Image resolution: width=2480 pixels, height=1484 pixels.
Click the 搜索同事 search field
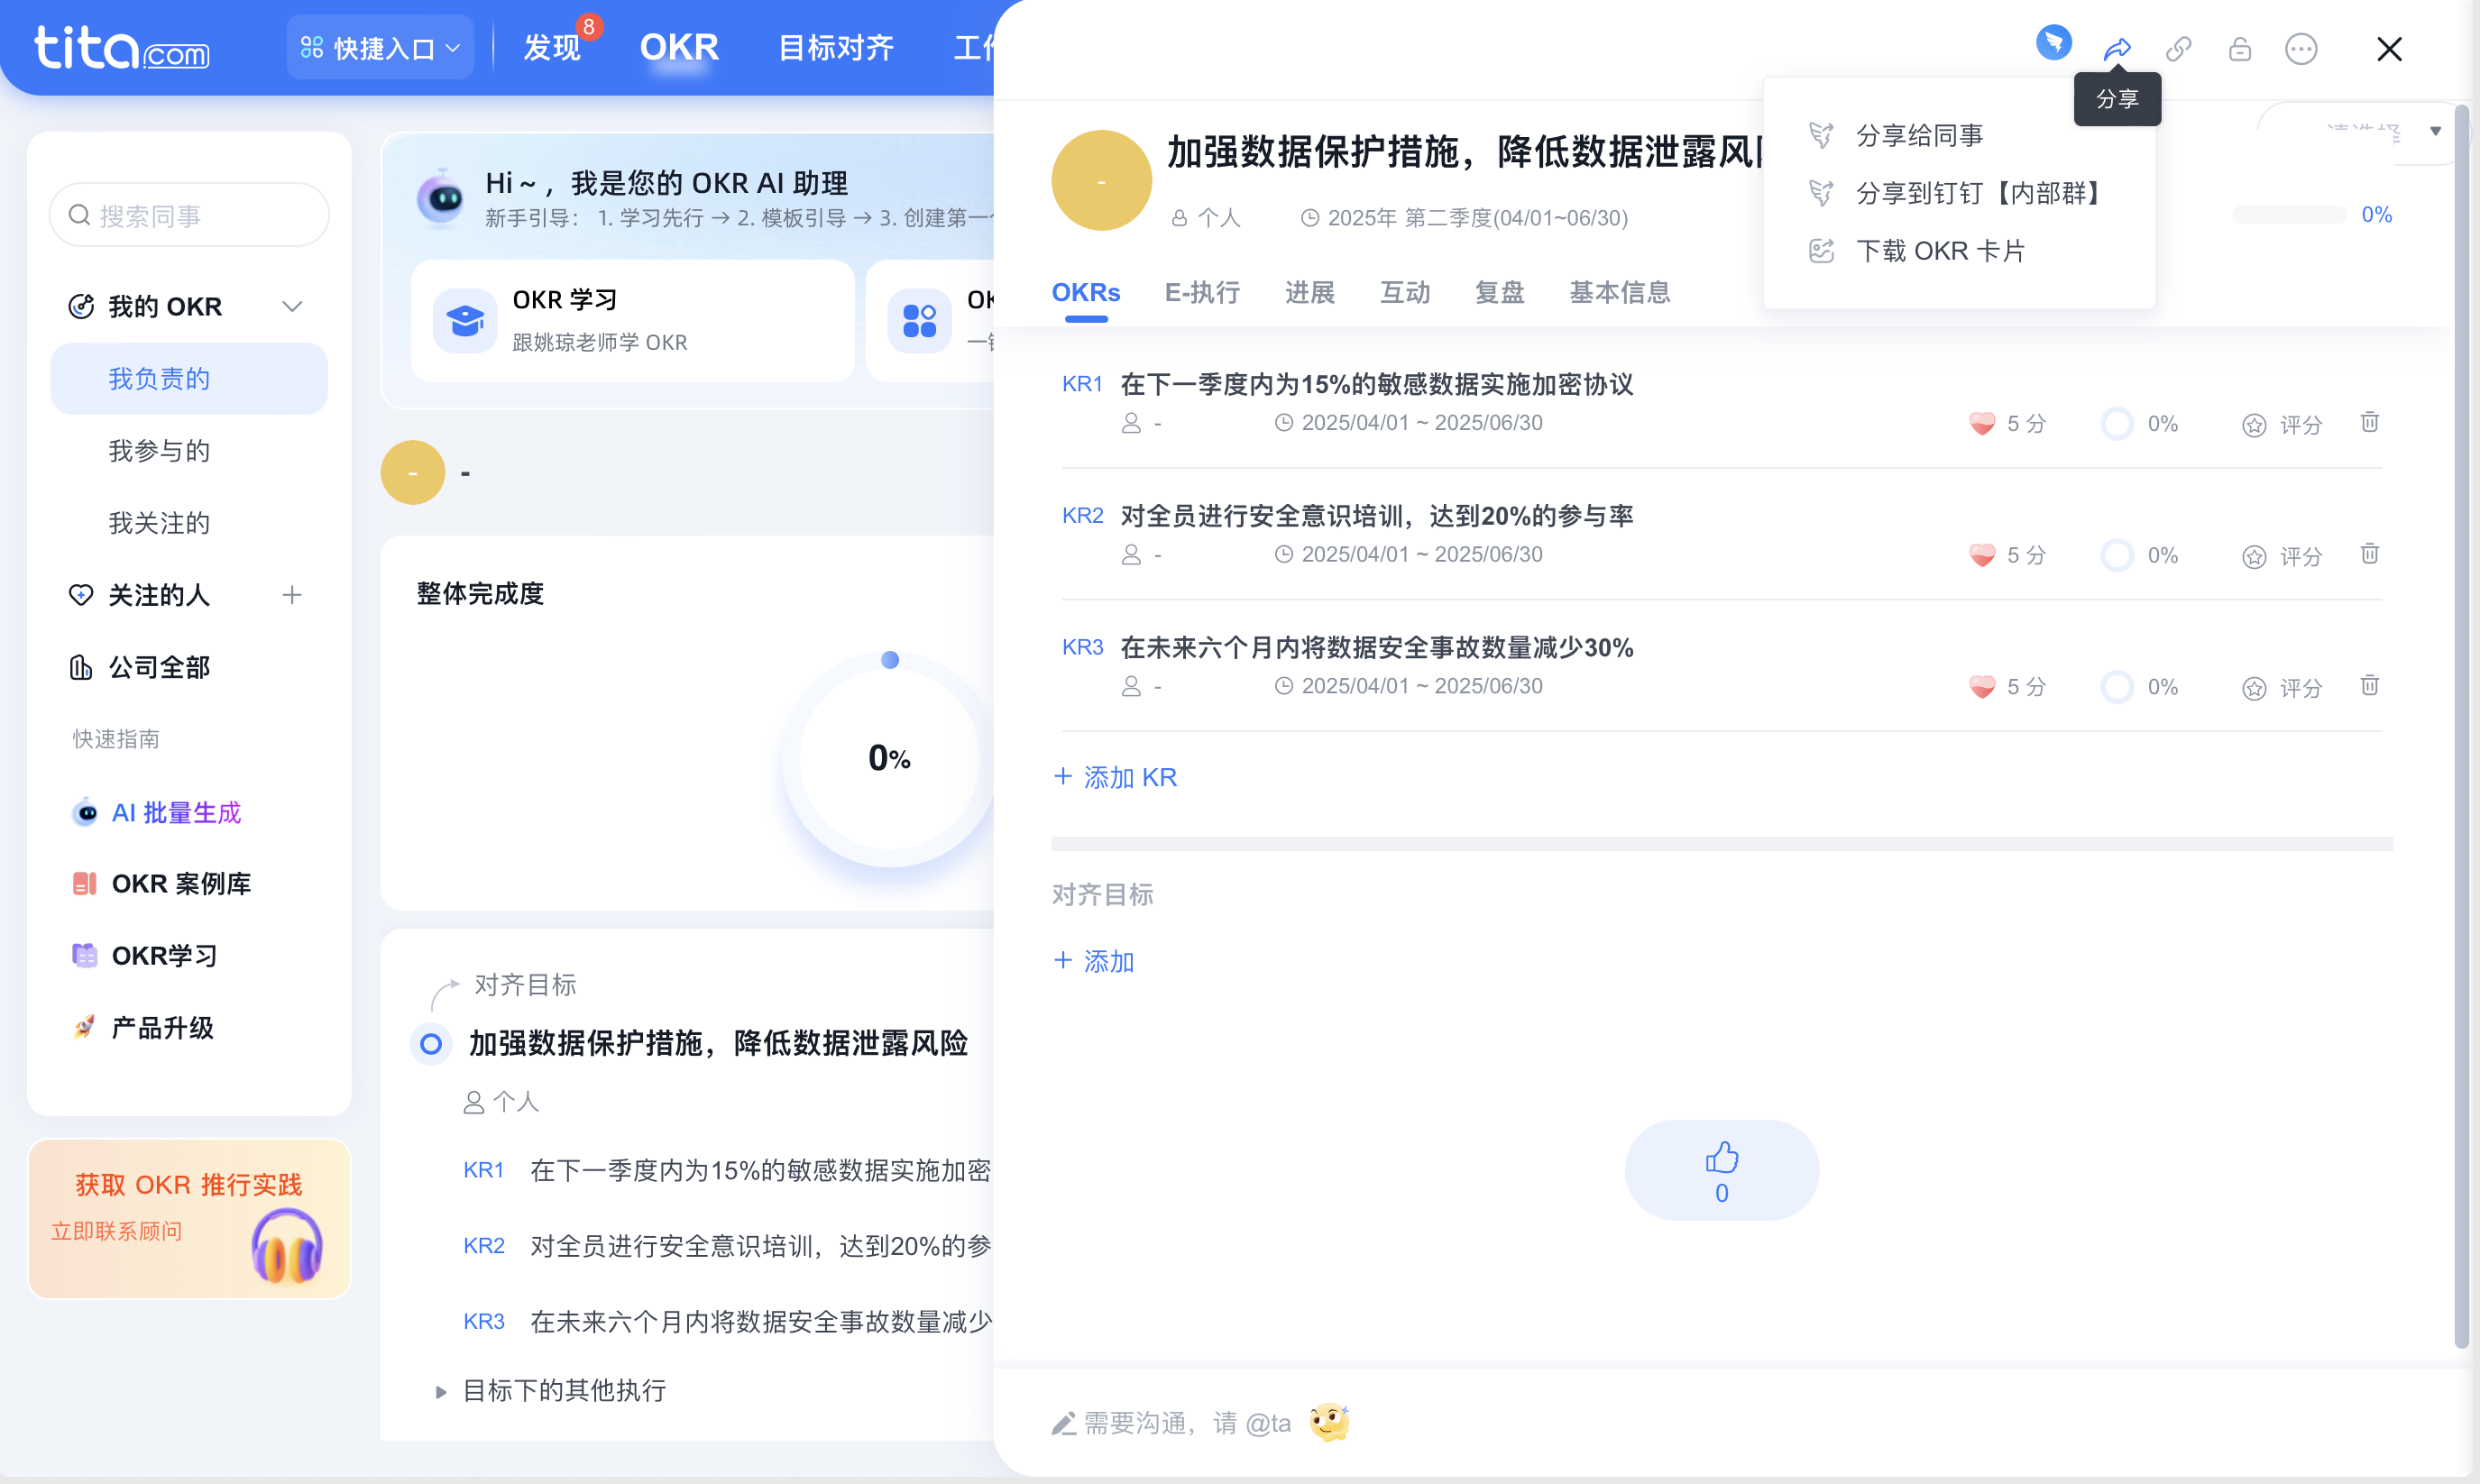tap(189, 214)
